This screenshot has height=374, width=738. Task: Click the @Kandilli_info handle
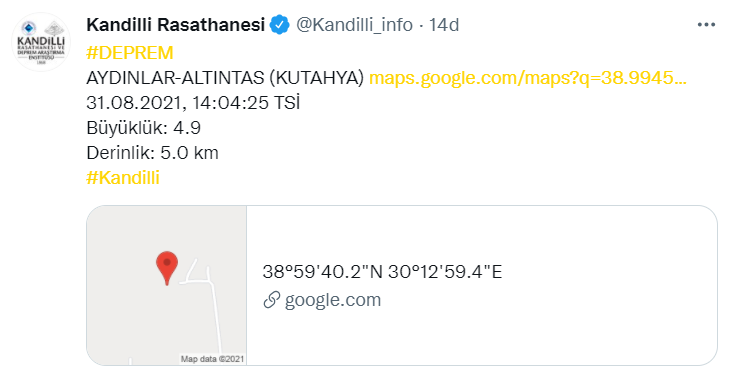(354, 25)
